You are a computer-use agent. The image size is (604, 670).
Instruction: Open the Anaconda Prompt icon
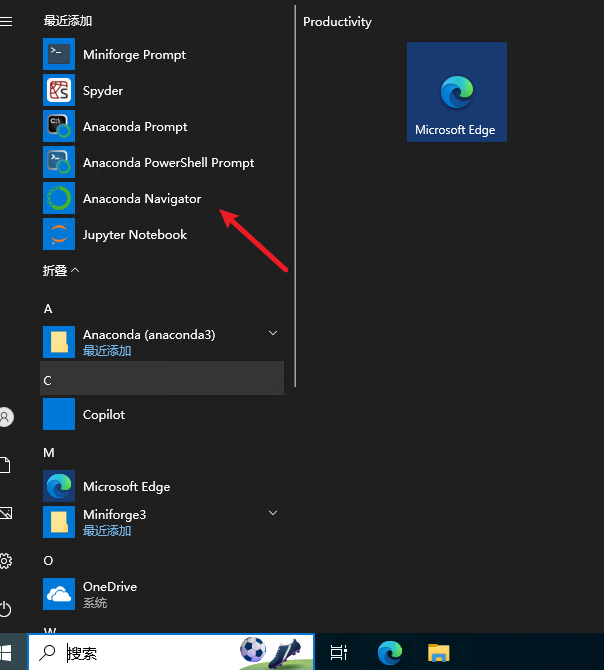coord(59,126)
